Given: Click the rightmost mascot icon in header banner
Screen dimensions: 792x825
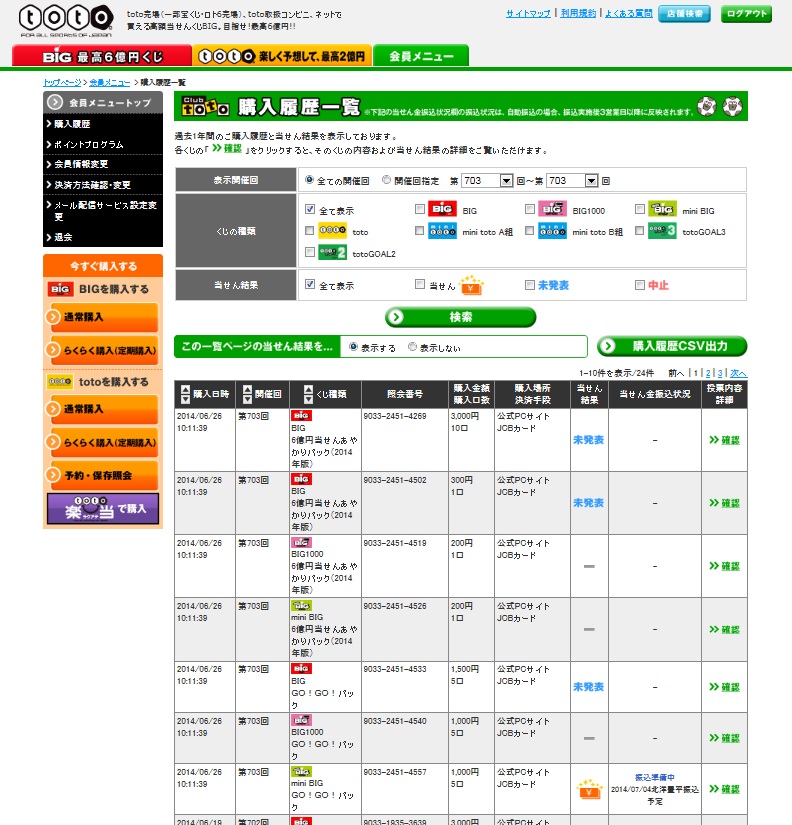Looking at the screenshot, I should [x=732, y=107].
